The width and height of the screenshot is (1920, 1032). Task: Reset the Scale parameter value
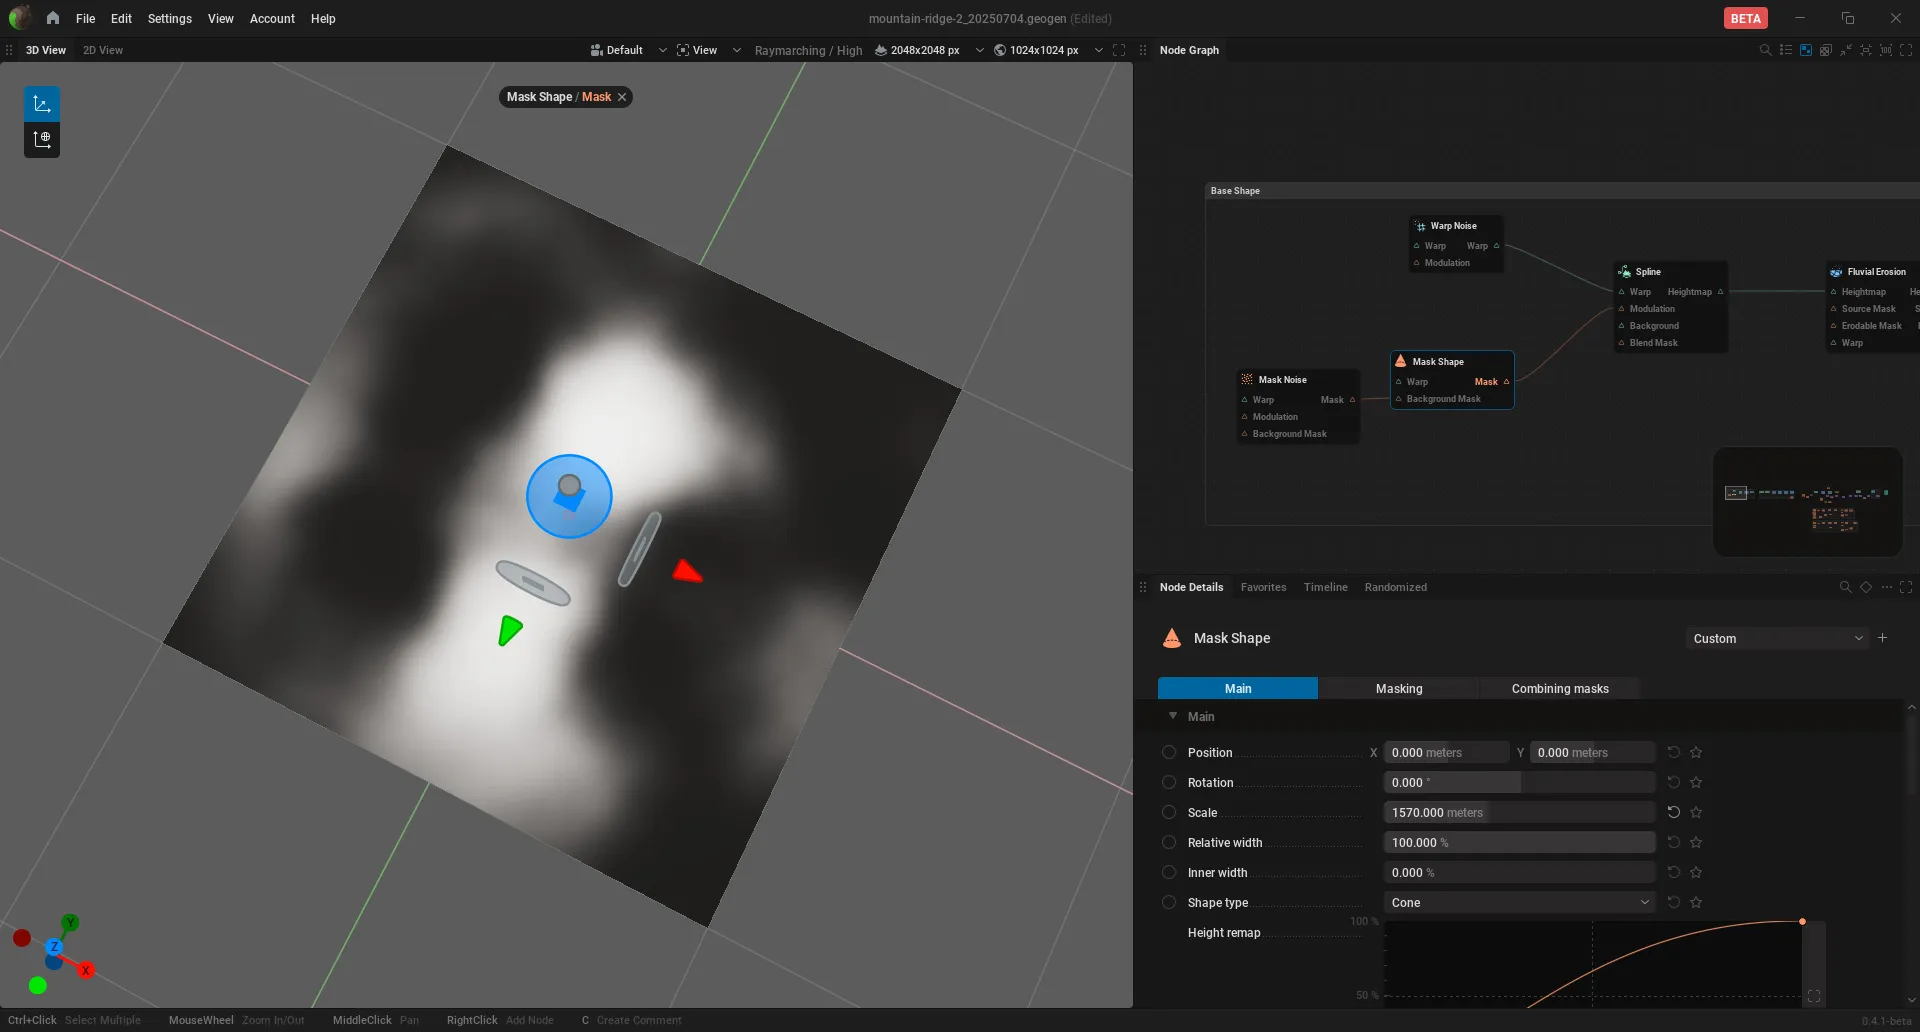(x=1673, y=812)
